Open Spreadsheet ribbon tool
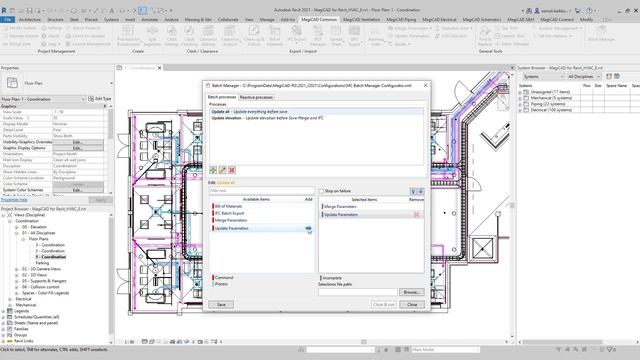640x360 pixels. pyautogui.click(x=336, y=35)
